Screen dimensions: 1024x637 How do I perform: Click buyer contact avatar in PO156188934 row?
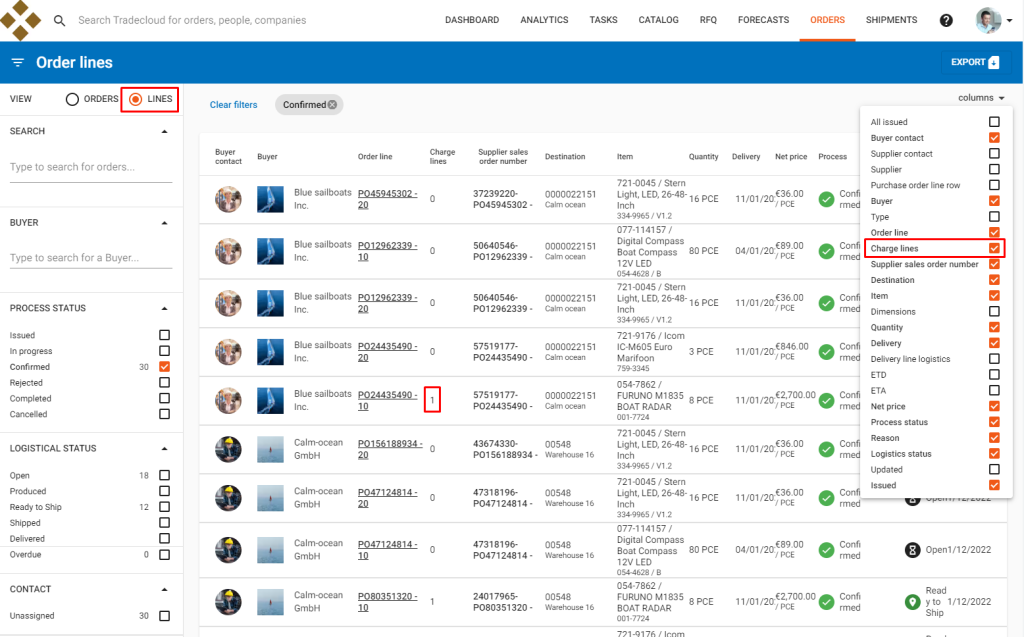(228, 449)
